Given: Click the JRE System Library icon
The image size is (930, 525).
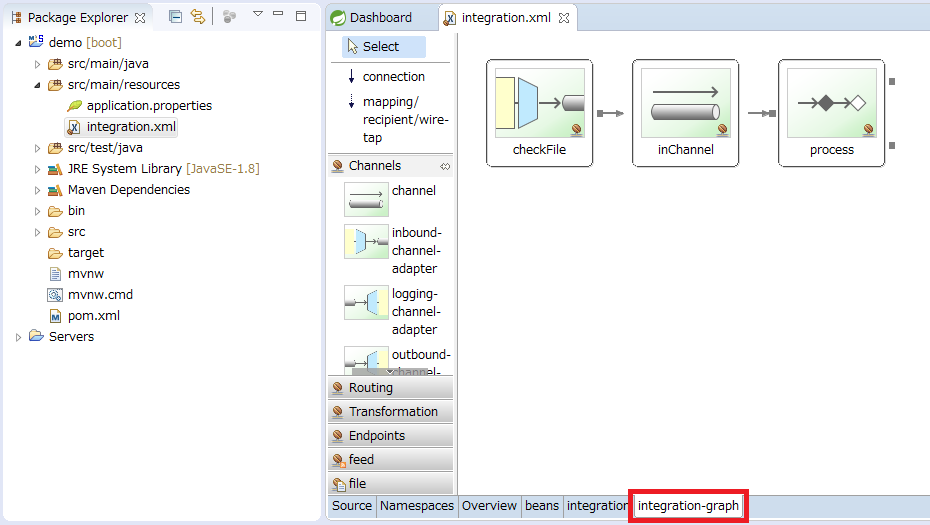Looking at the screenshot, I should [55, 169].
